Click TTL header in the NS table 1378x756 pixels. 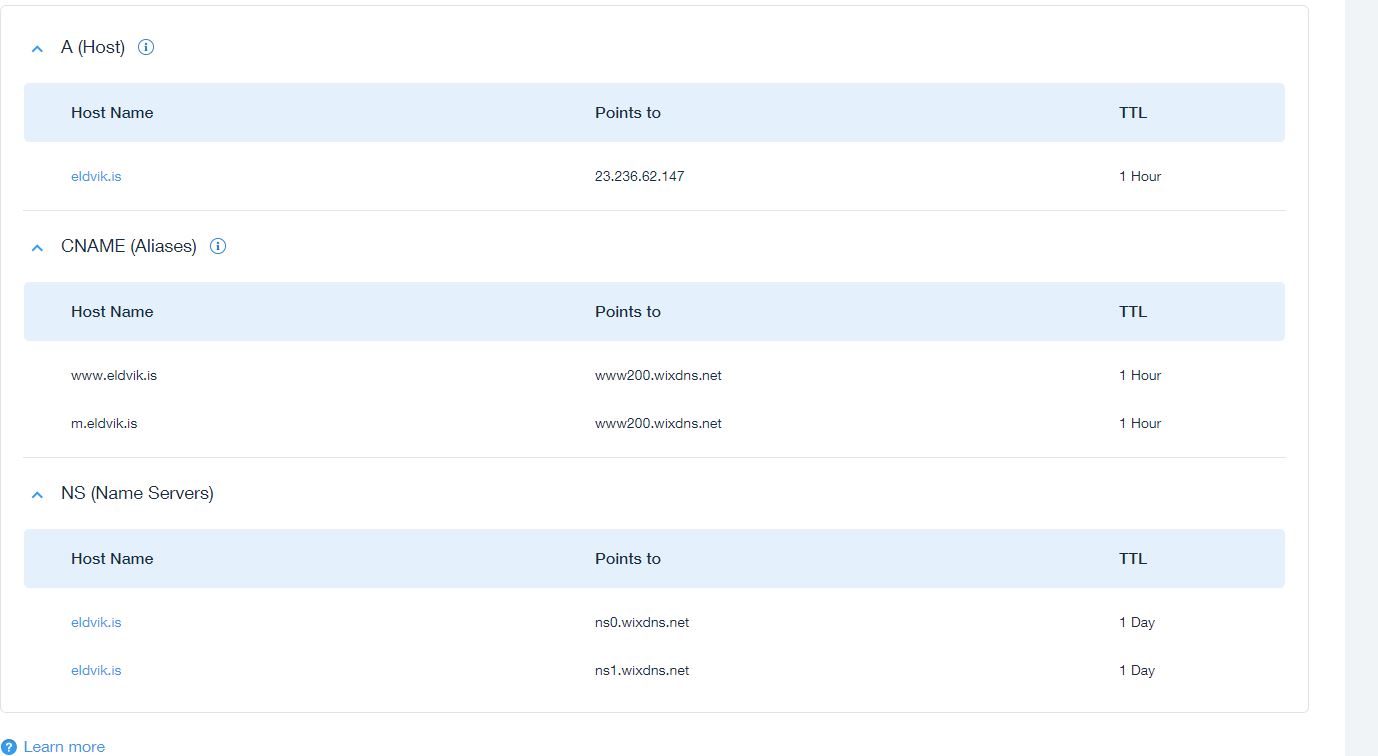(1132, 559)
